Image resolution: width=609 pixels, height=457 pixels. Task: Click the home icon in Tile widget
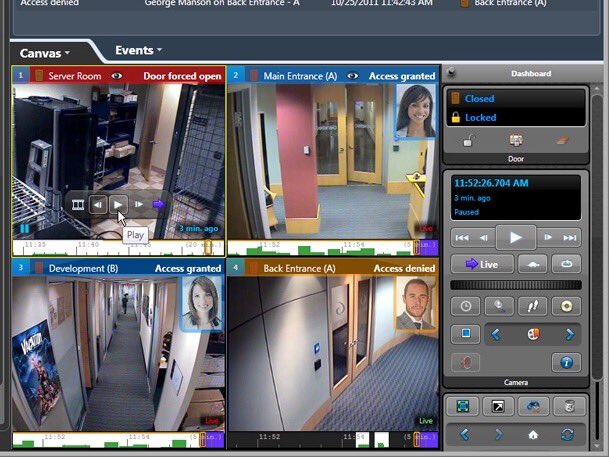point(533,434)
